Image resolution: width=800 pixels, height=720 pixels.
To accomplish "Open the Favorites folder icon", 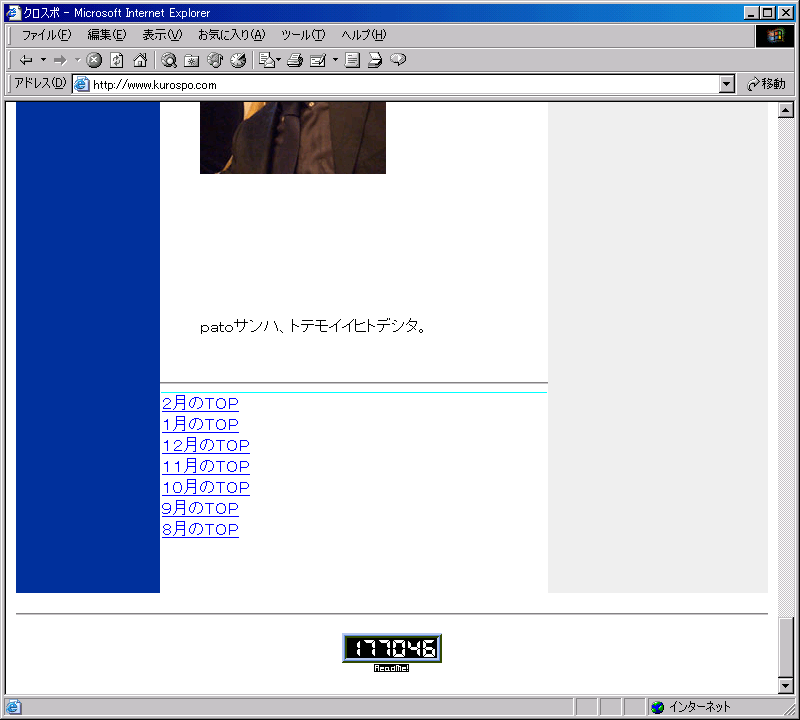I will click(x=192, y=60).
